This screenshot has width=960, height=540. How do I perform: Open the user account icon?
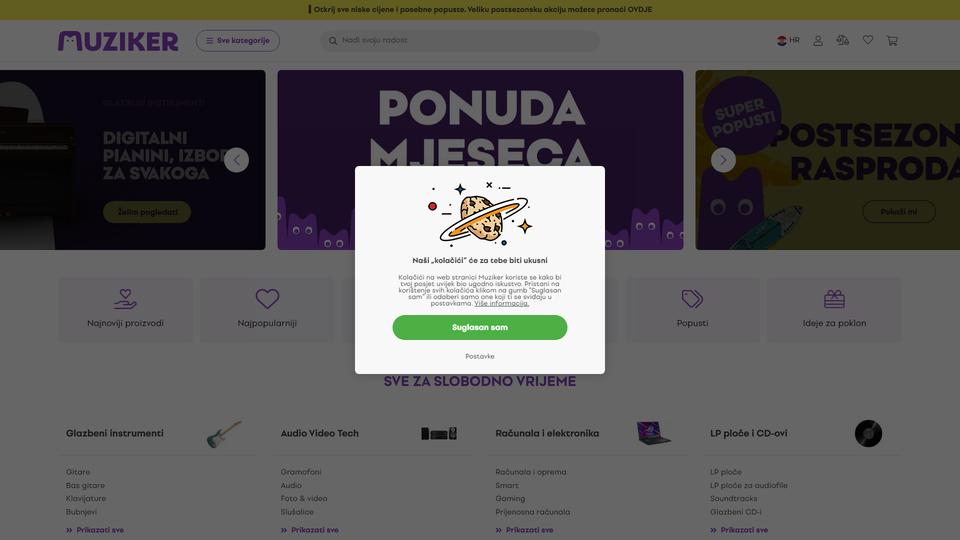[x=817, y=40]
